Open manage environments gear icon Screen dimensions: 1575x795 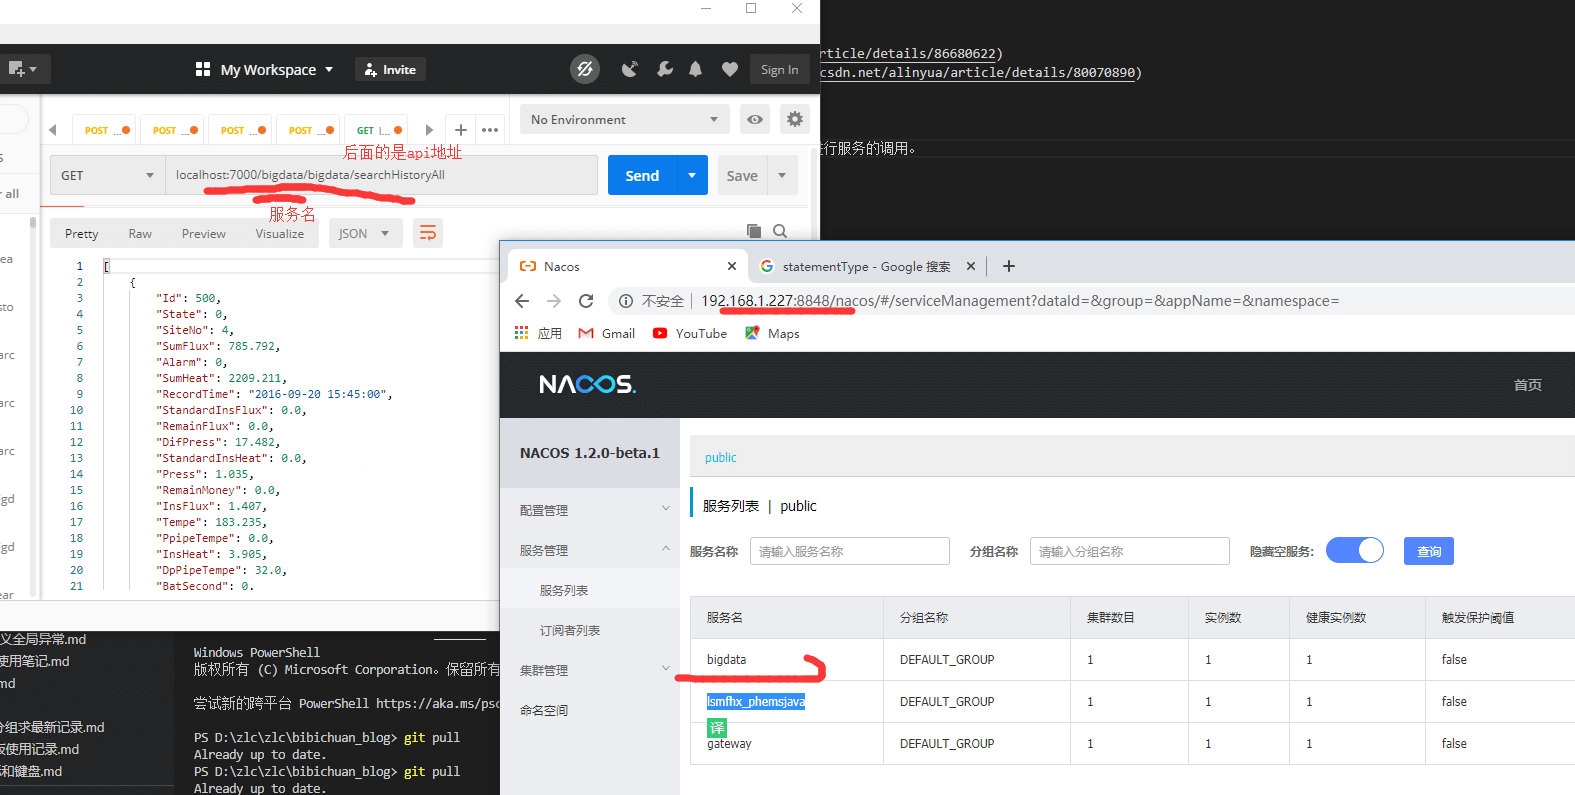click(794, 120)
